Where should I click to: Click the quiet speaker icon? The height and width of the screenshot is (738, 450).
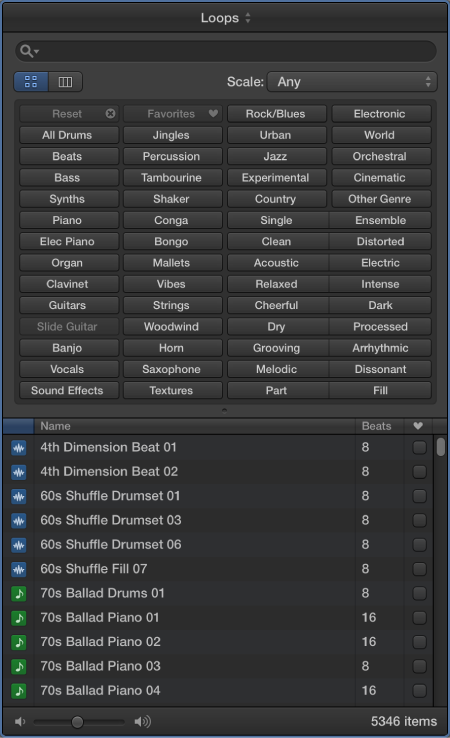coord(20,721)
